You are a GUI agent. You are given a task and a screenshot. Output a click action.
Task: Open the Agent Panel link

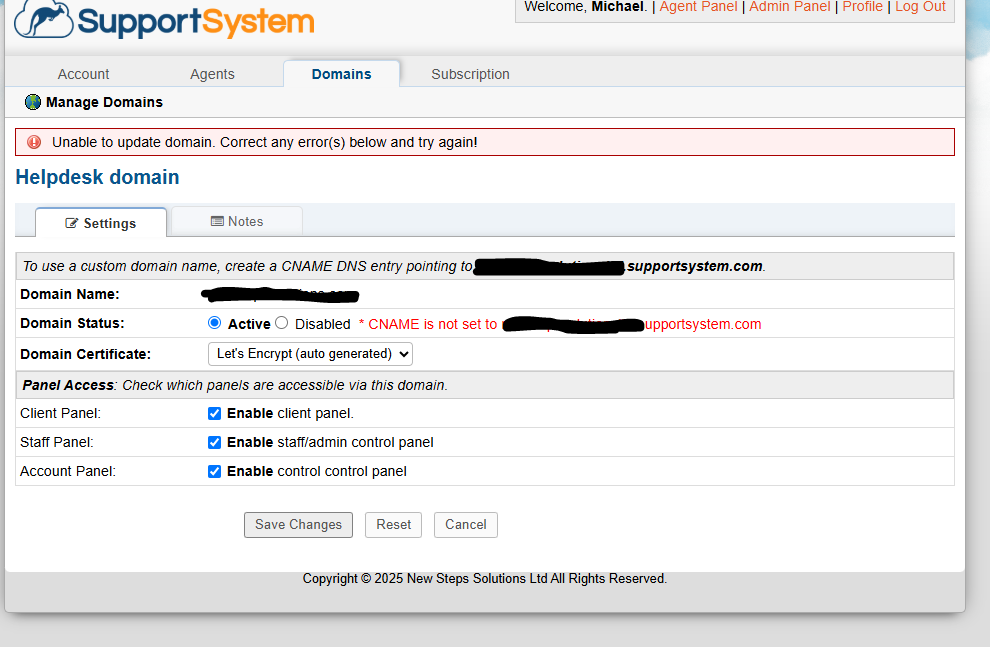(698, 7)
